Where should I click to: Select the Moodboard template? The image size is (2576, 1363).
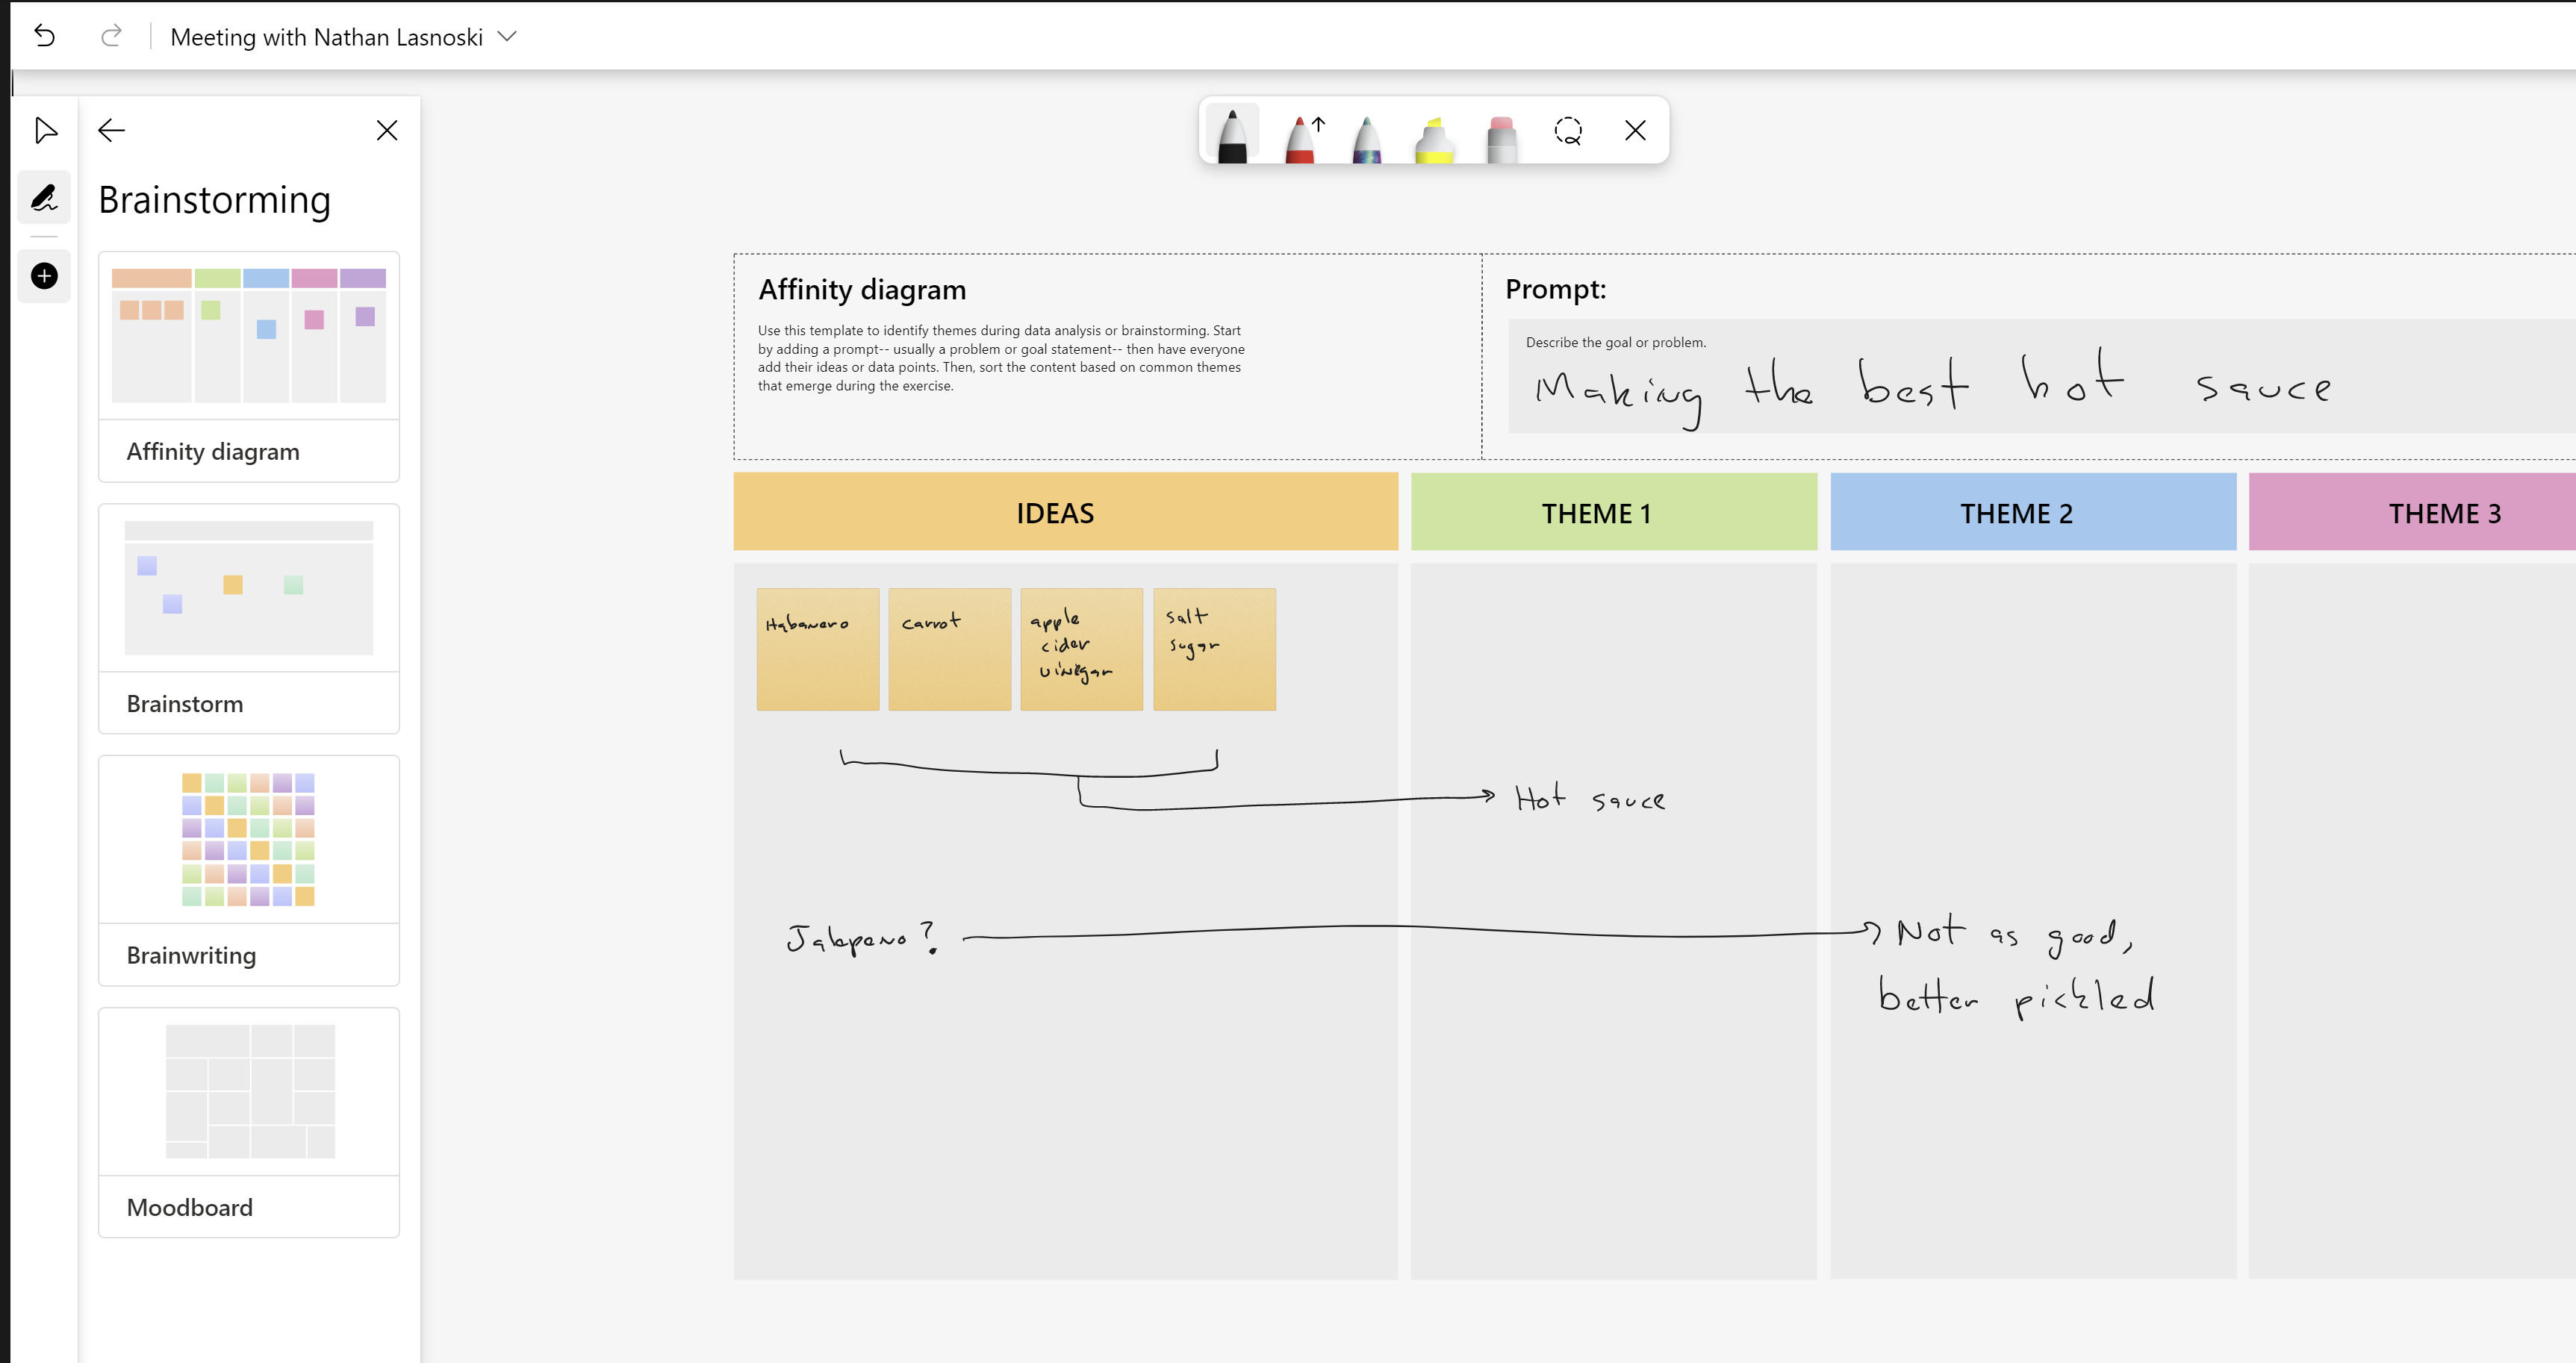point(249,1122)
